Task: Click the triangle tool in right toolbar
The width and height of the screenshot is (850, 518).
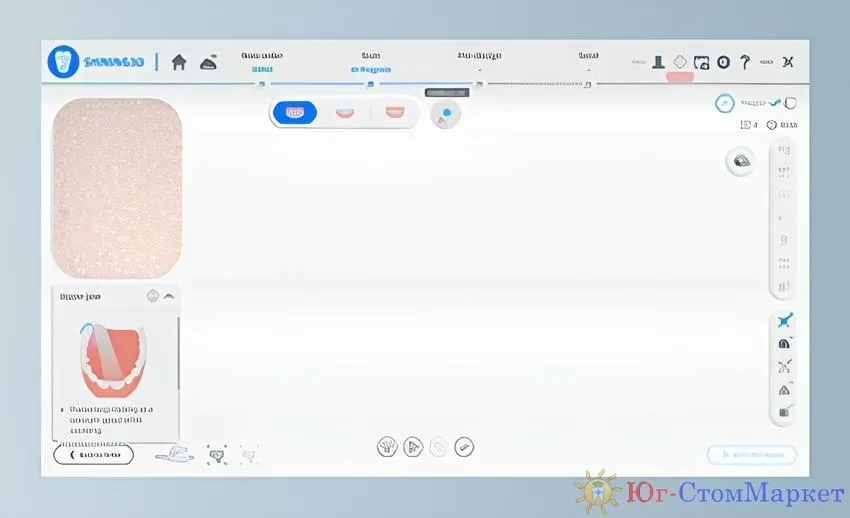Action: pos(784,390)
